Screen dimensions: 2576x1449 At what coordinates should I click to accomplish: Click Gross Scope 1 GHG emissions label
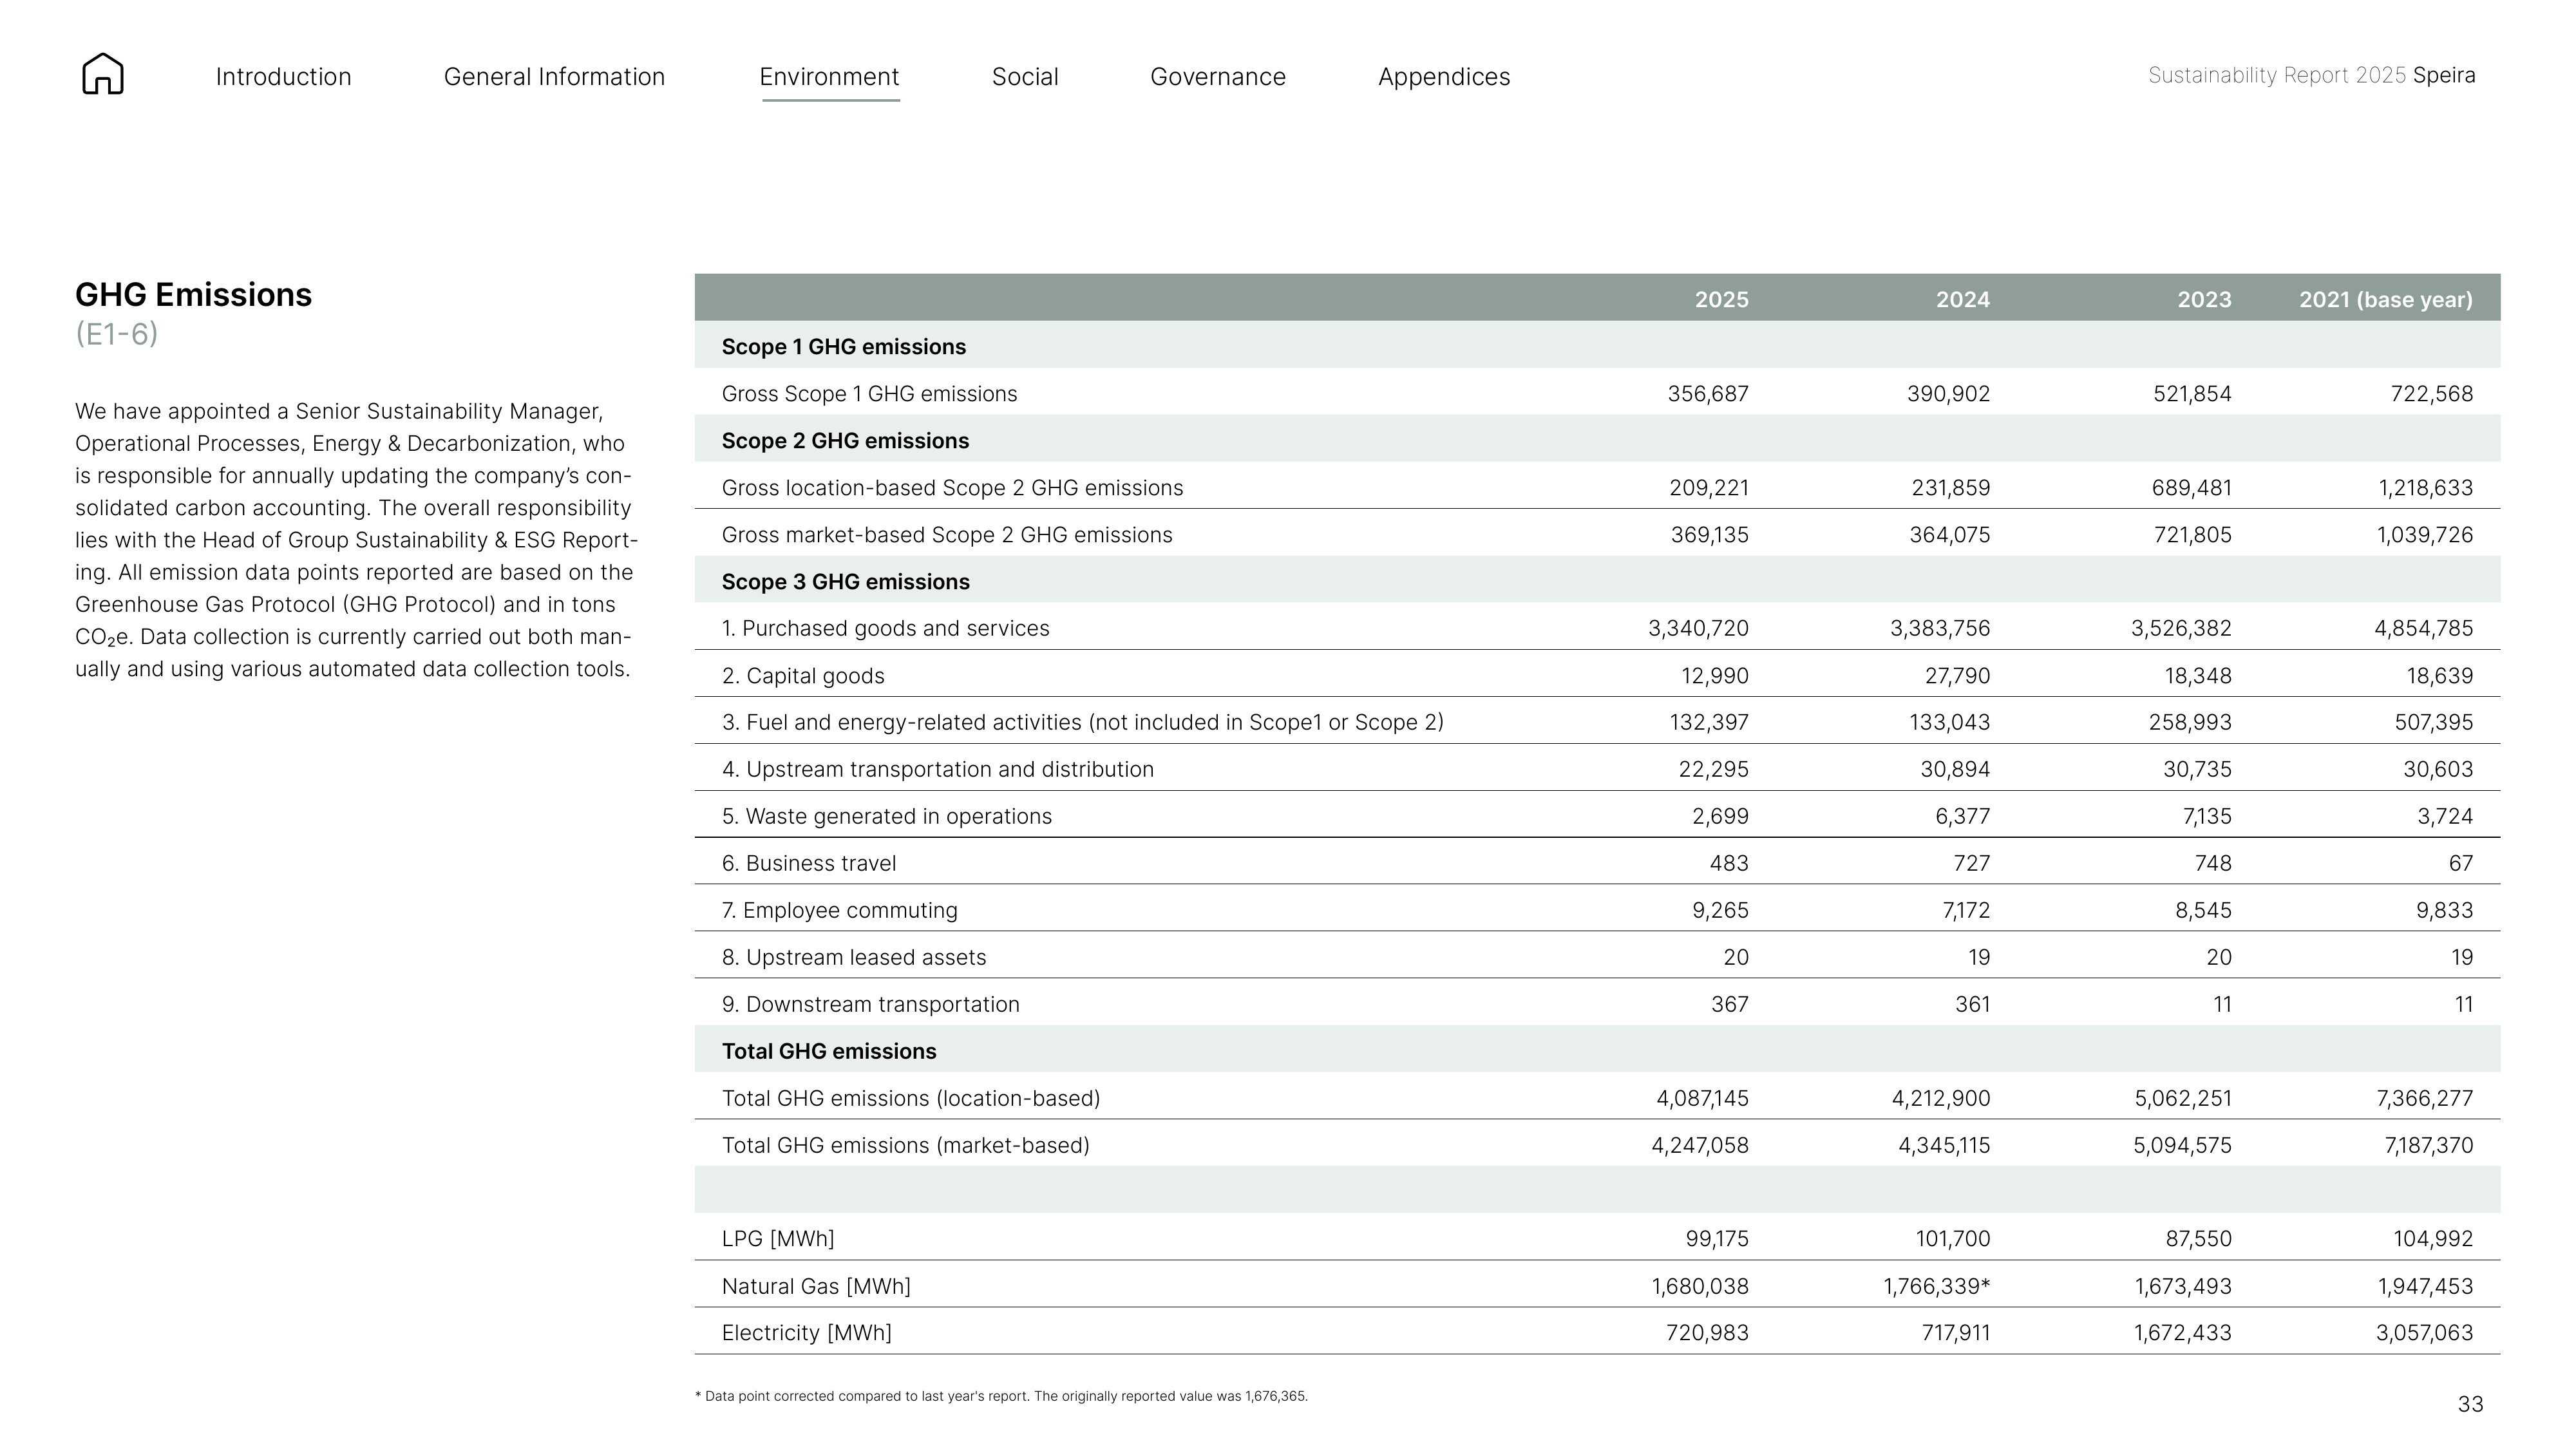click(869, 394)
